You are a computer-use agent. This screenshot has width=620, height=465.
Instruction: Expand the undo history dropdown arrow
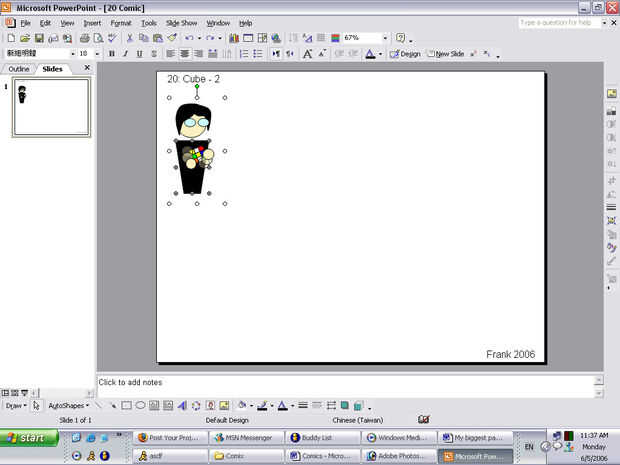(x=199, y=38)
